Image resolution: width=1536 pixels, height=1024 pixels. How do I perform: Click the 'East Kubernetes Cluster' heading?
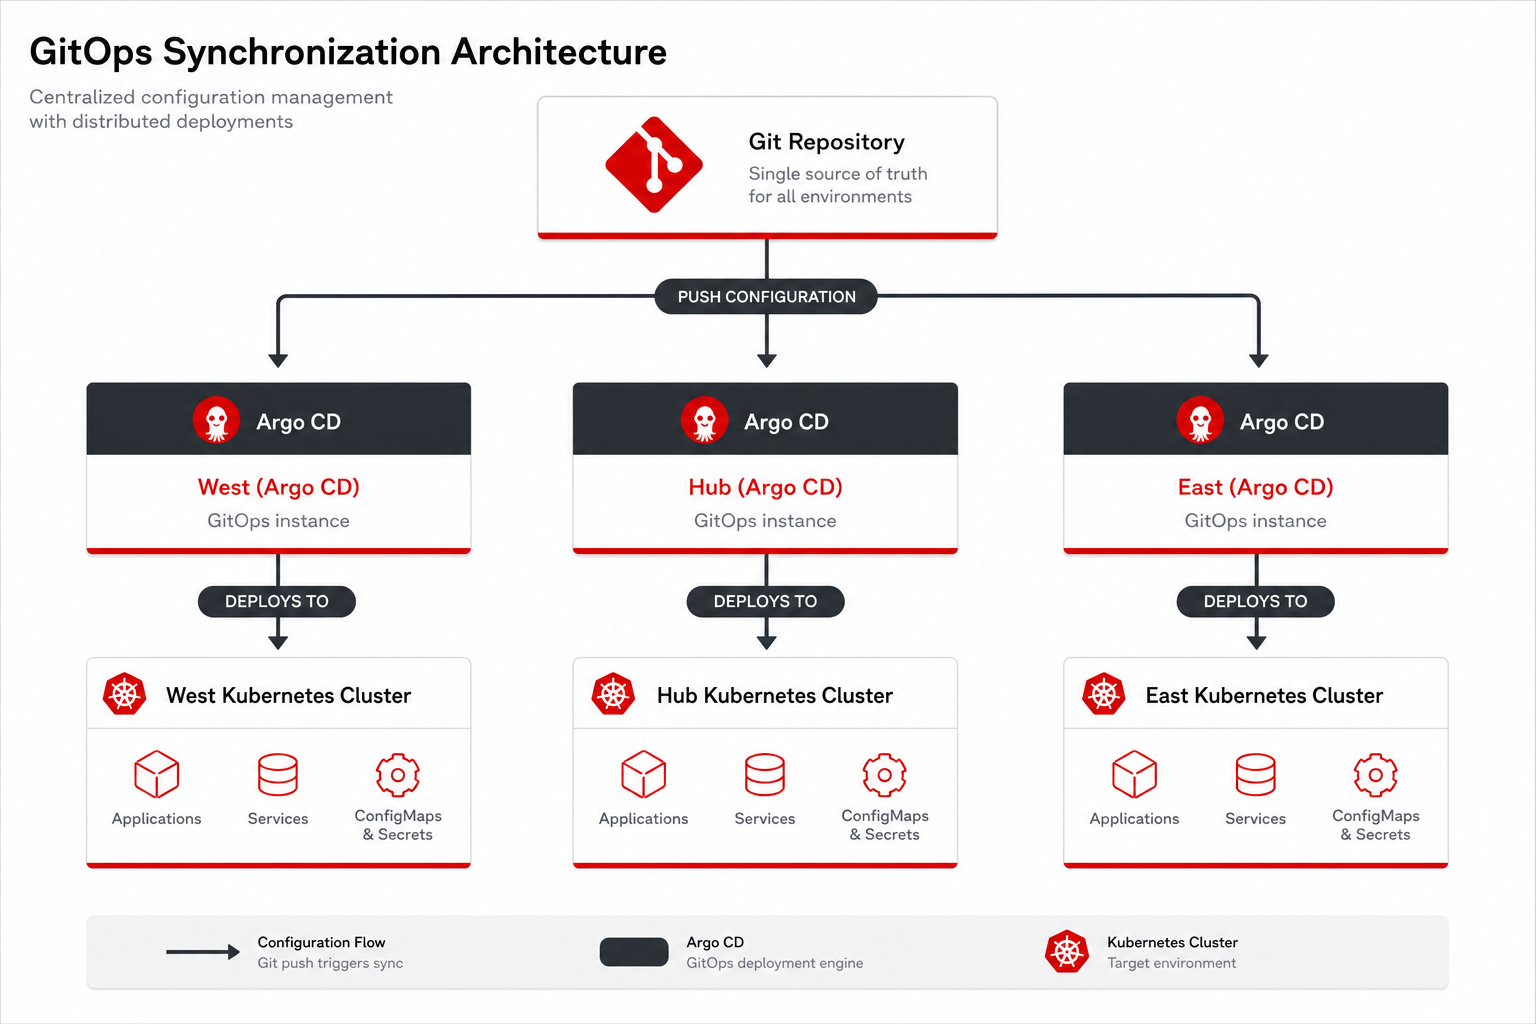tap(1265, 695)
